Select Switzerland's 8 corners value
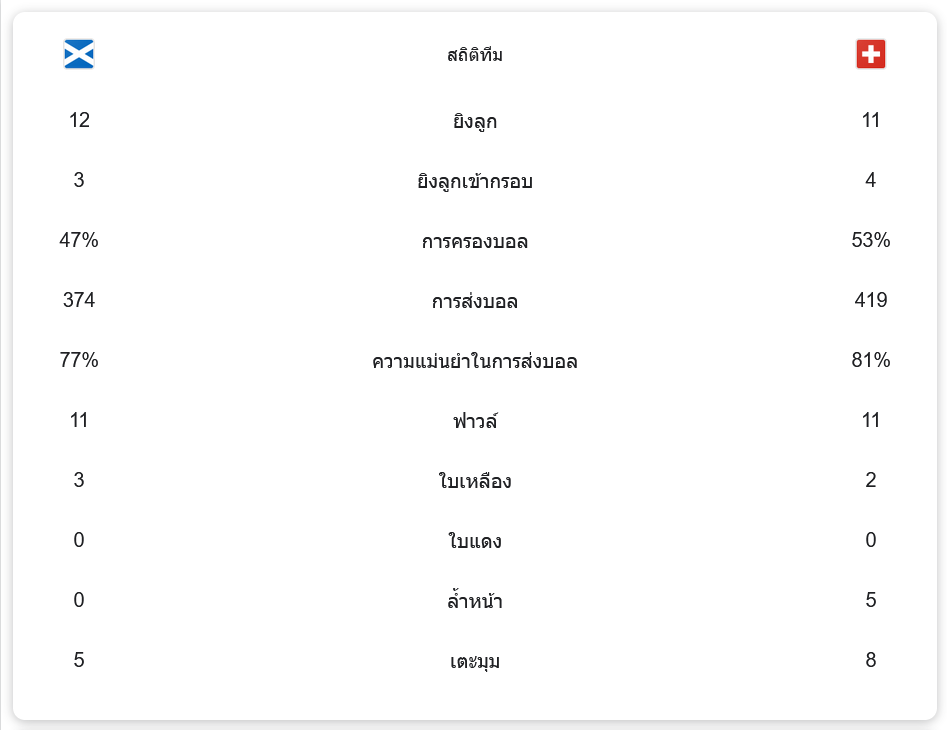Screen dimensions: 947x730 point(871,660)
